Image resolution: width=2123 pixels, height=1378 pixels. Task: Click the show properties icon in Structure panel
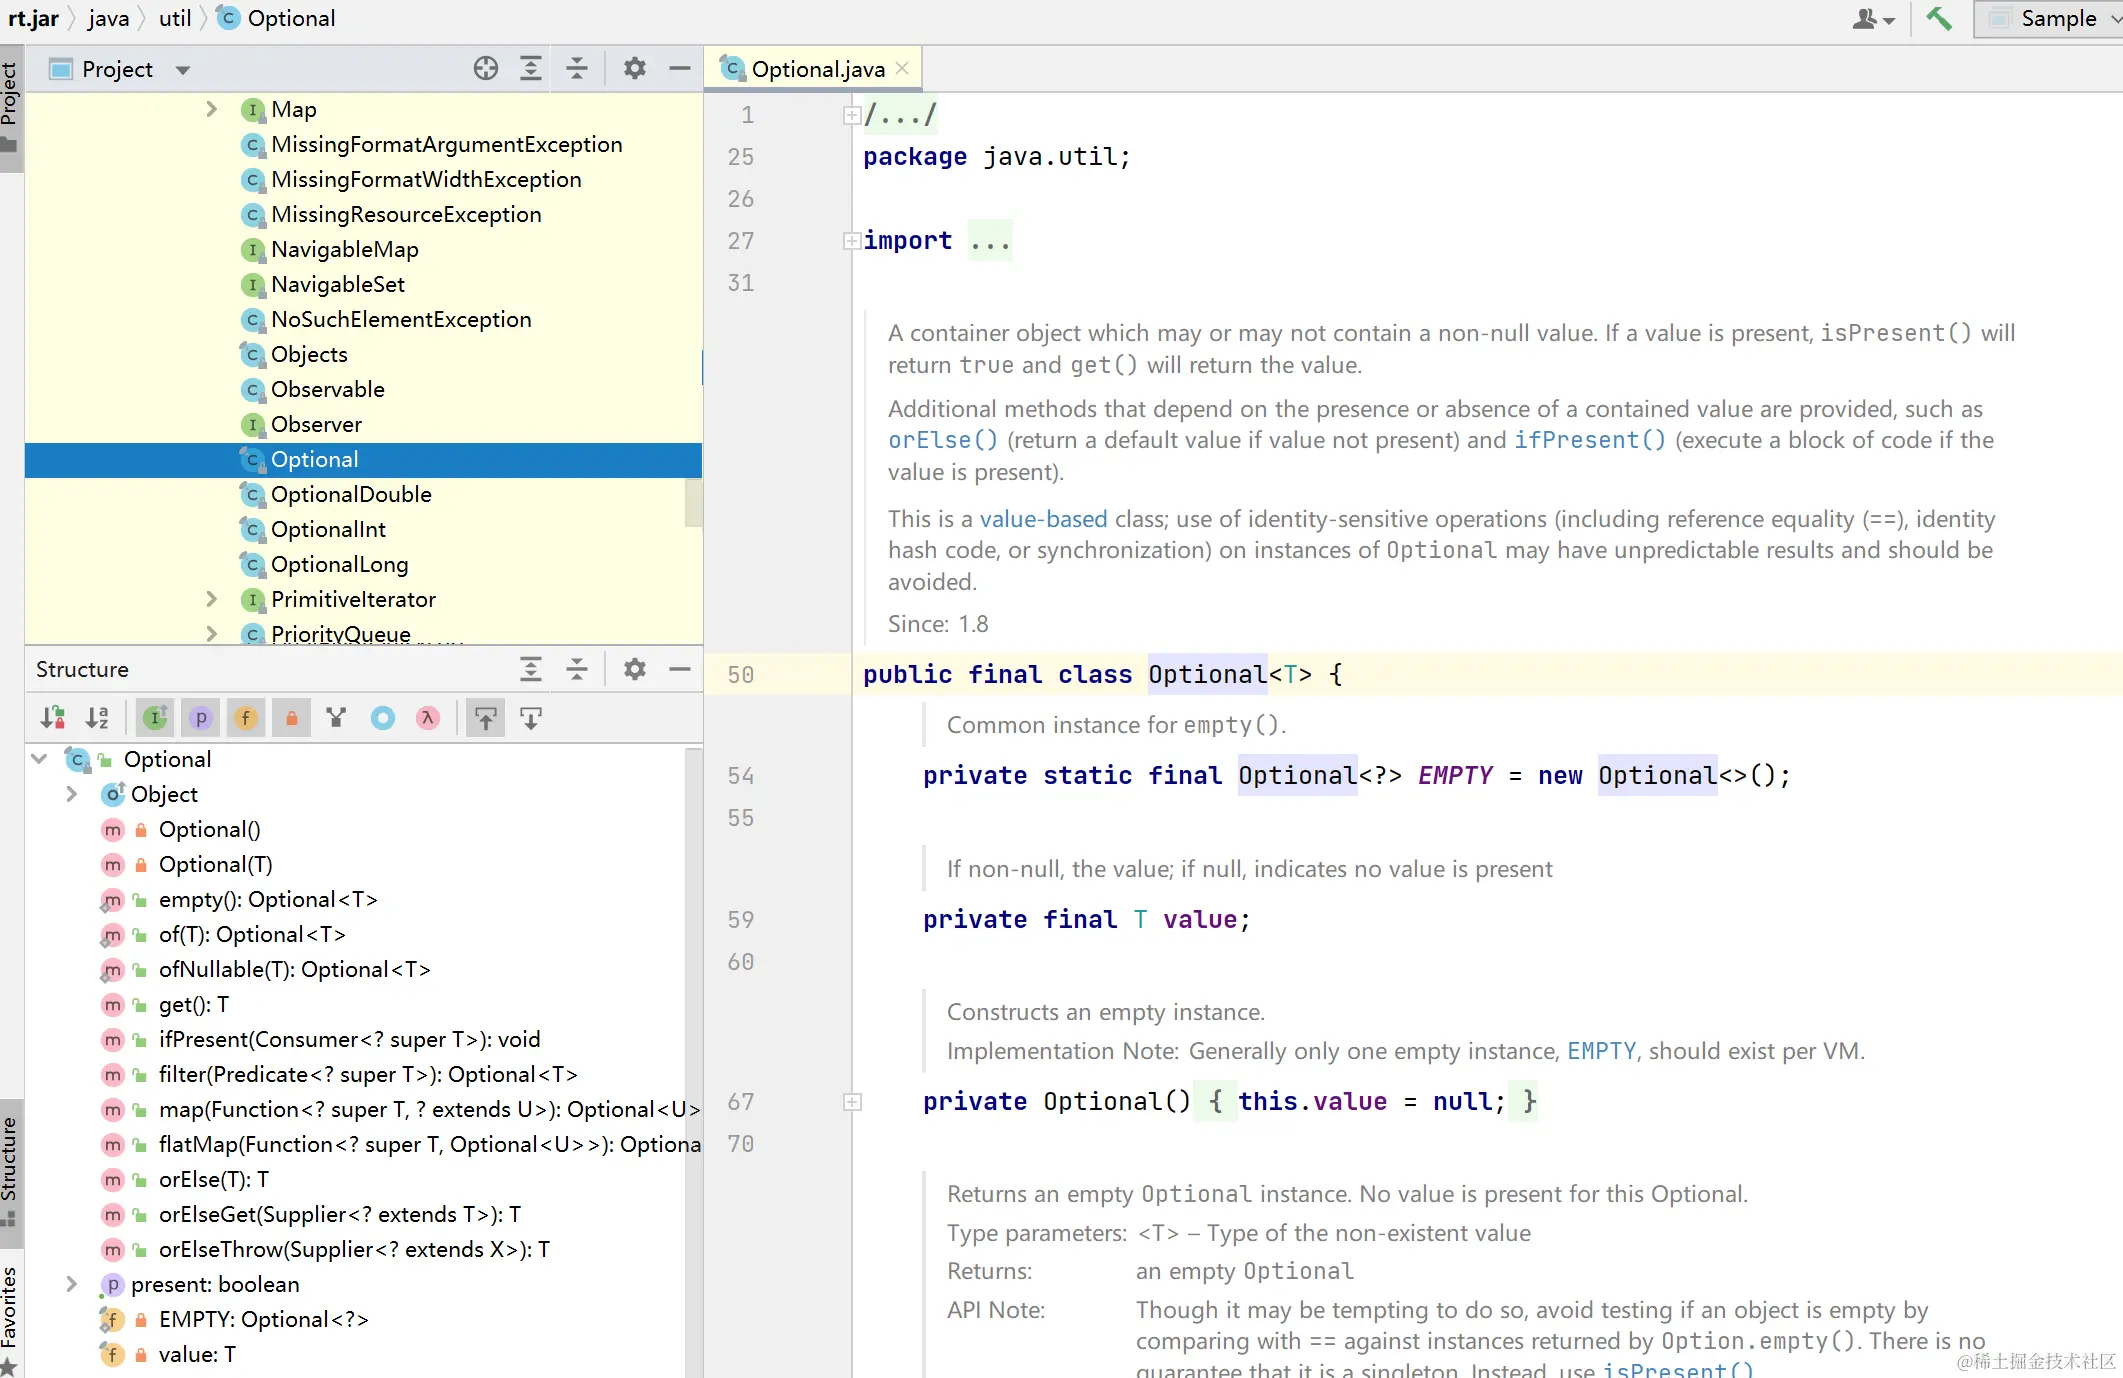(x=200, y=718)
